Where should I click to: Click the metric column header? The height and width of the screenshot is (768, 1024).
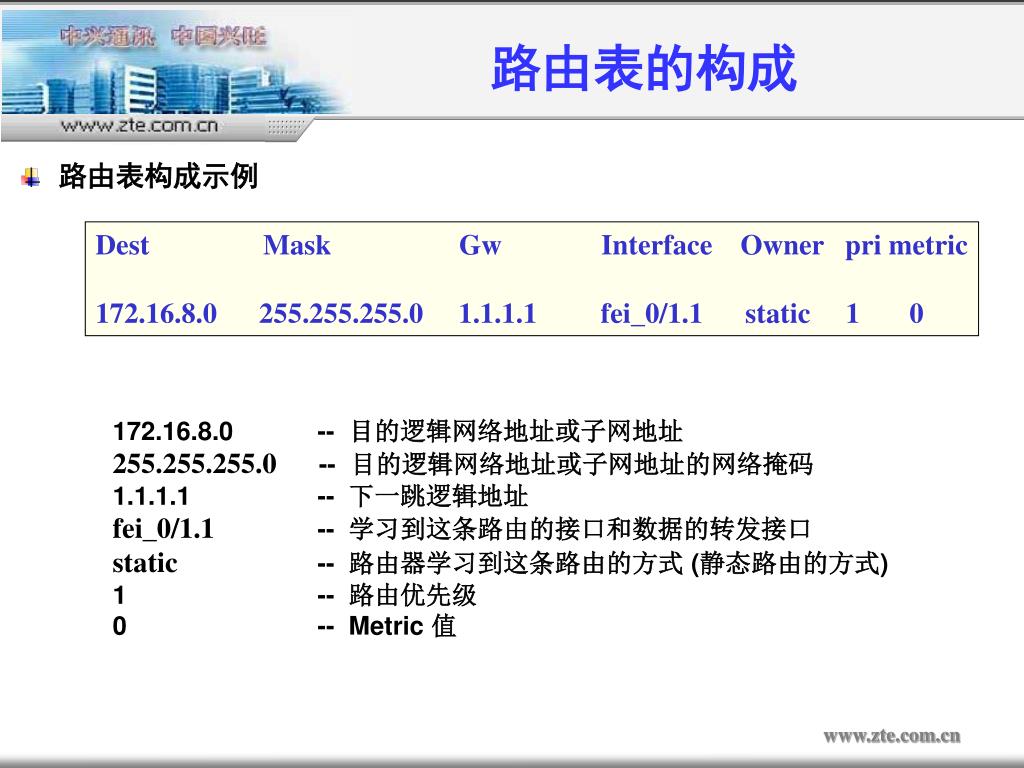(928, 246)
